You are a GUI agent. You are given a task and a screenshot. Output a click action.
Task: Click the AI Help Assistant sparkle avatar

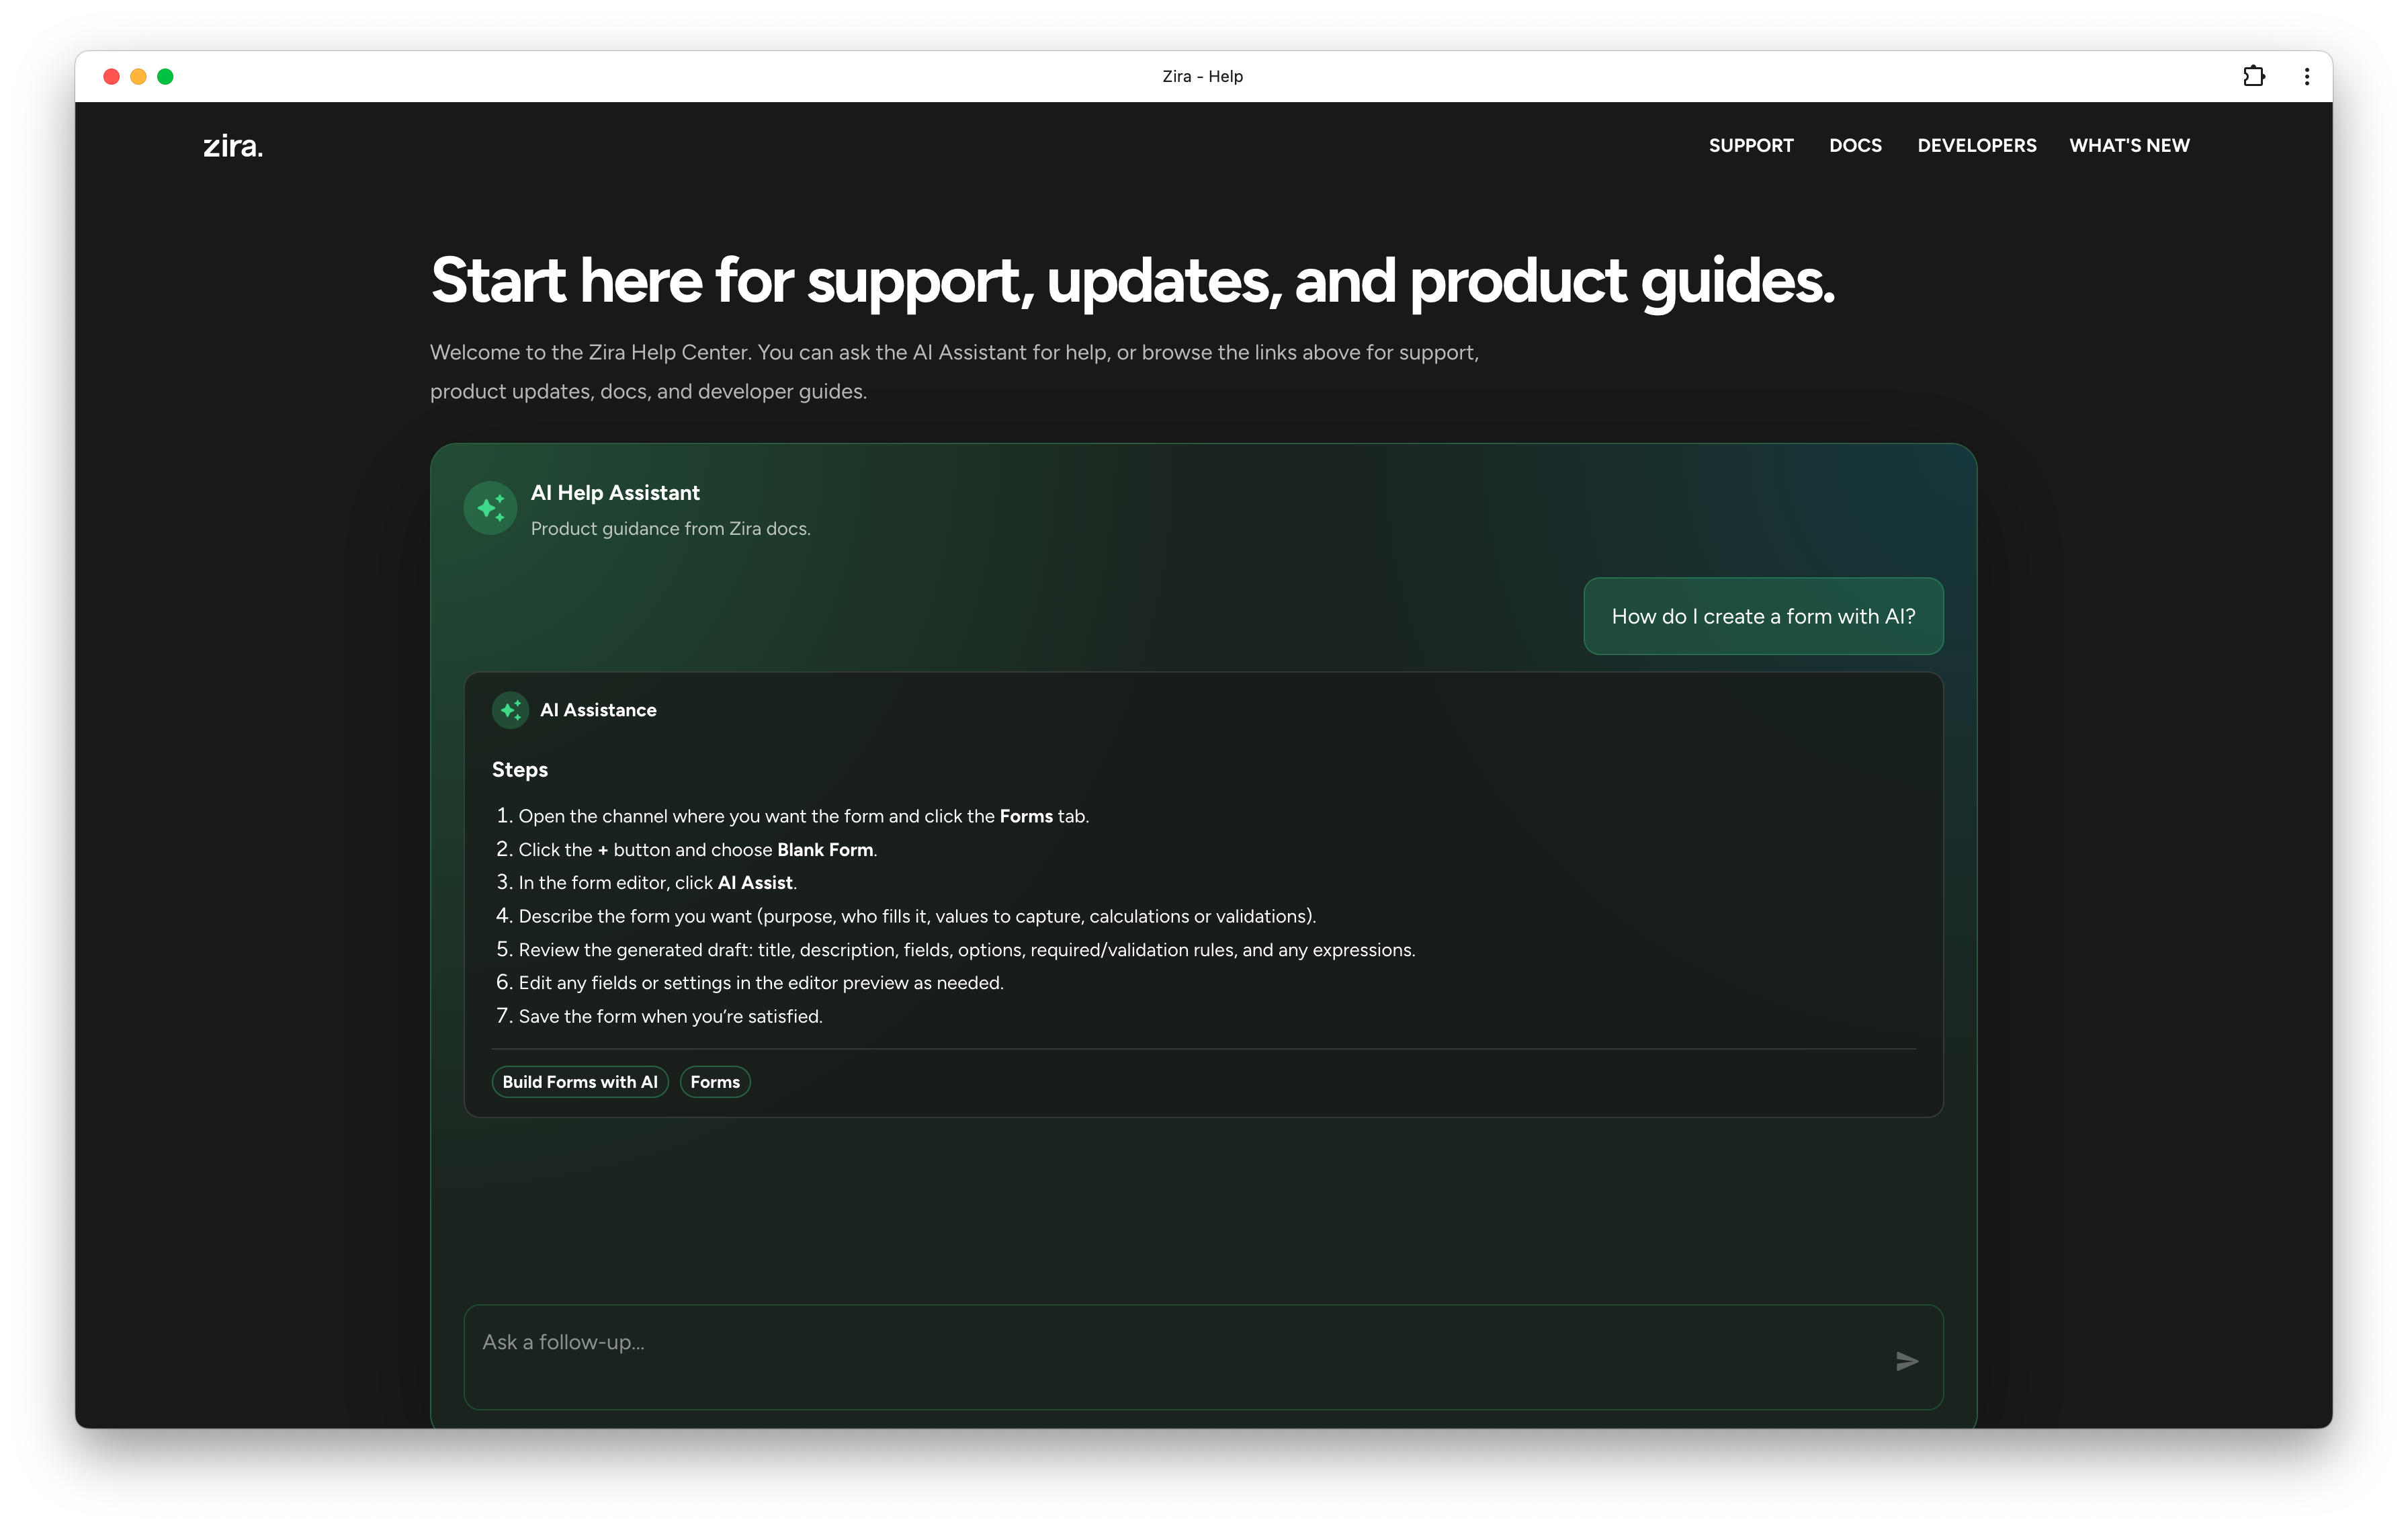490,508
